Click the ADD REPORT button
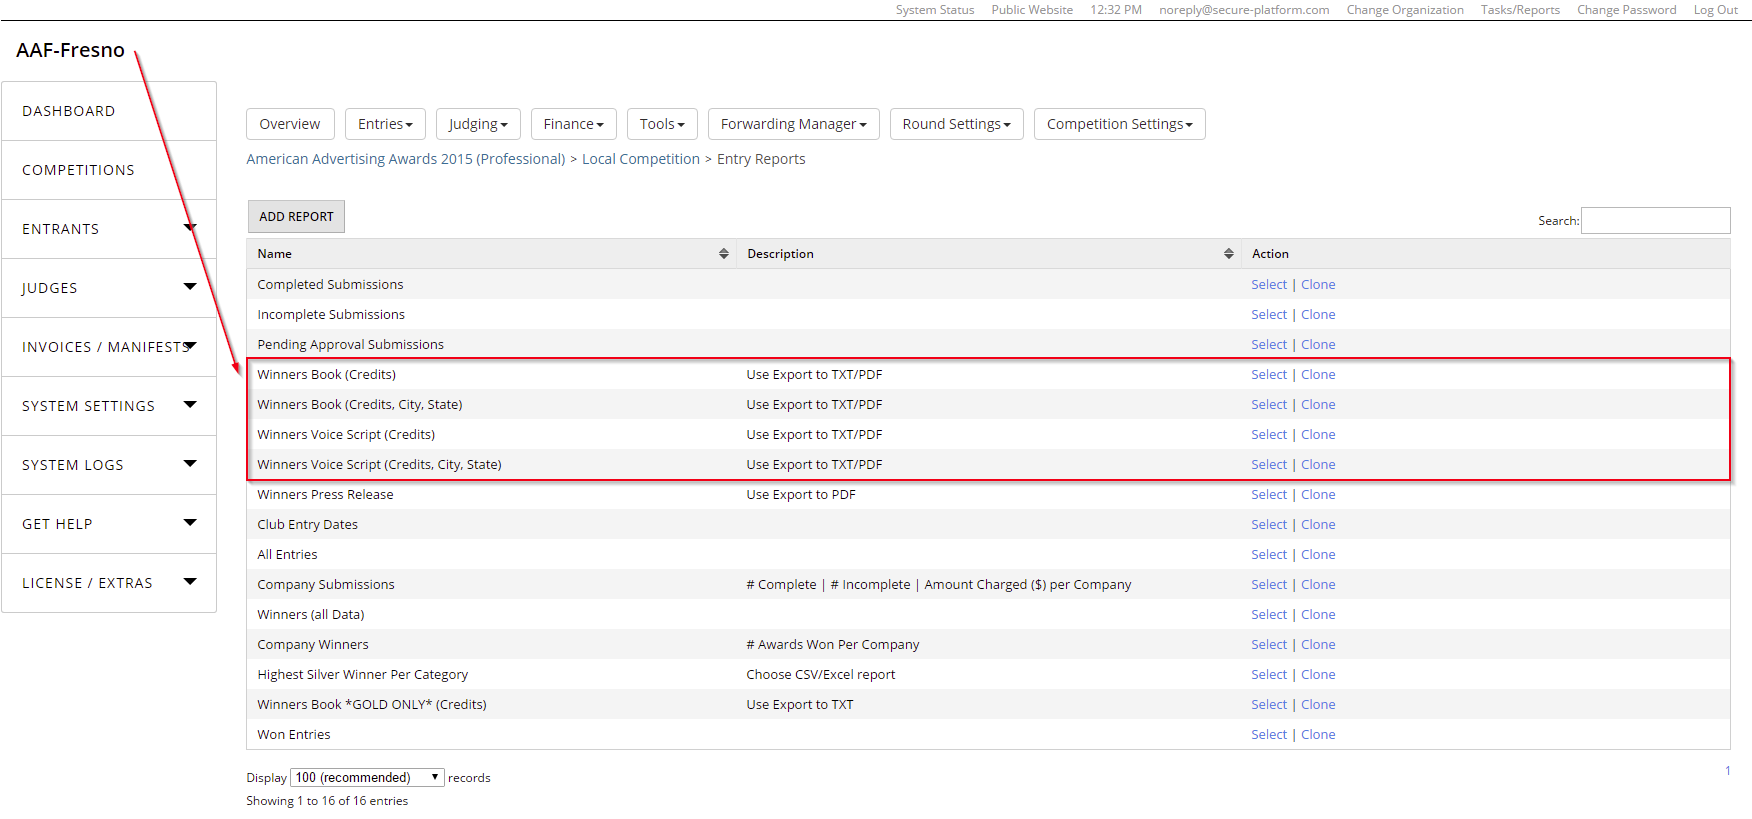This screenshot has width=1752, height=819. click(x=296, y=217)
